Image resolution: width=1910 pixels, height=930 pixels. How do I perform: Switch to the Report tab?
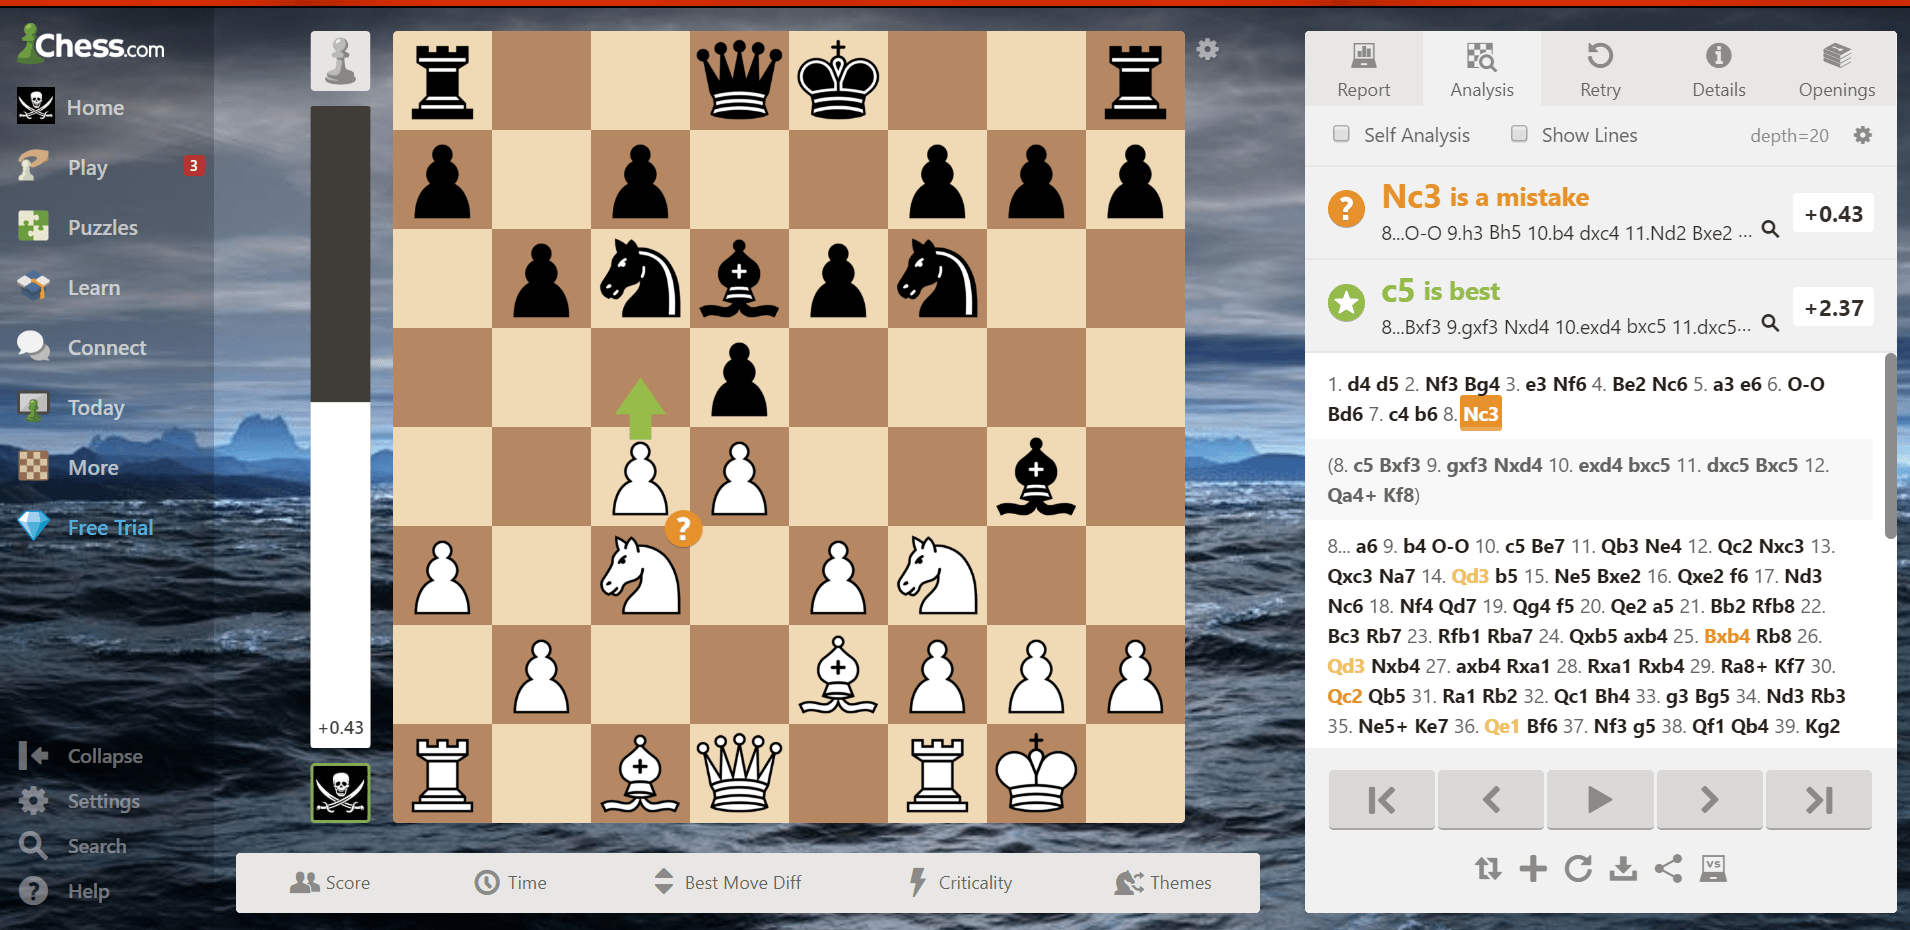coord(1362,68)
